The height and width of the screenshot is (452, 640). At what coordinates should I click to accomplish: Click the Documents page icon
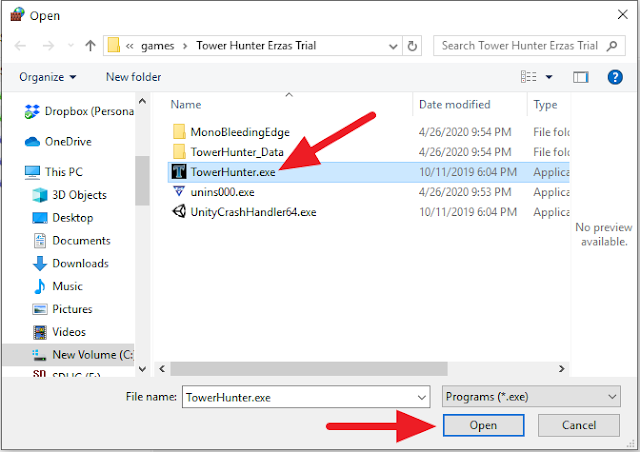pyautogui.click(x=40, y=241)
